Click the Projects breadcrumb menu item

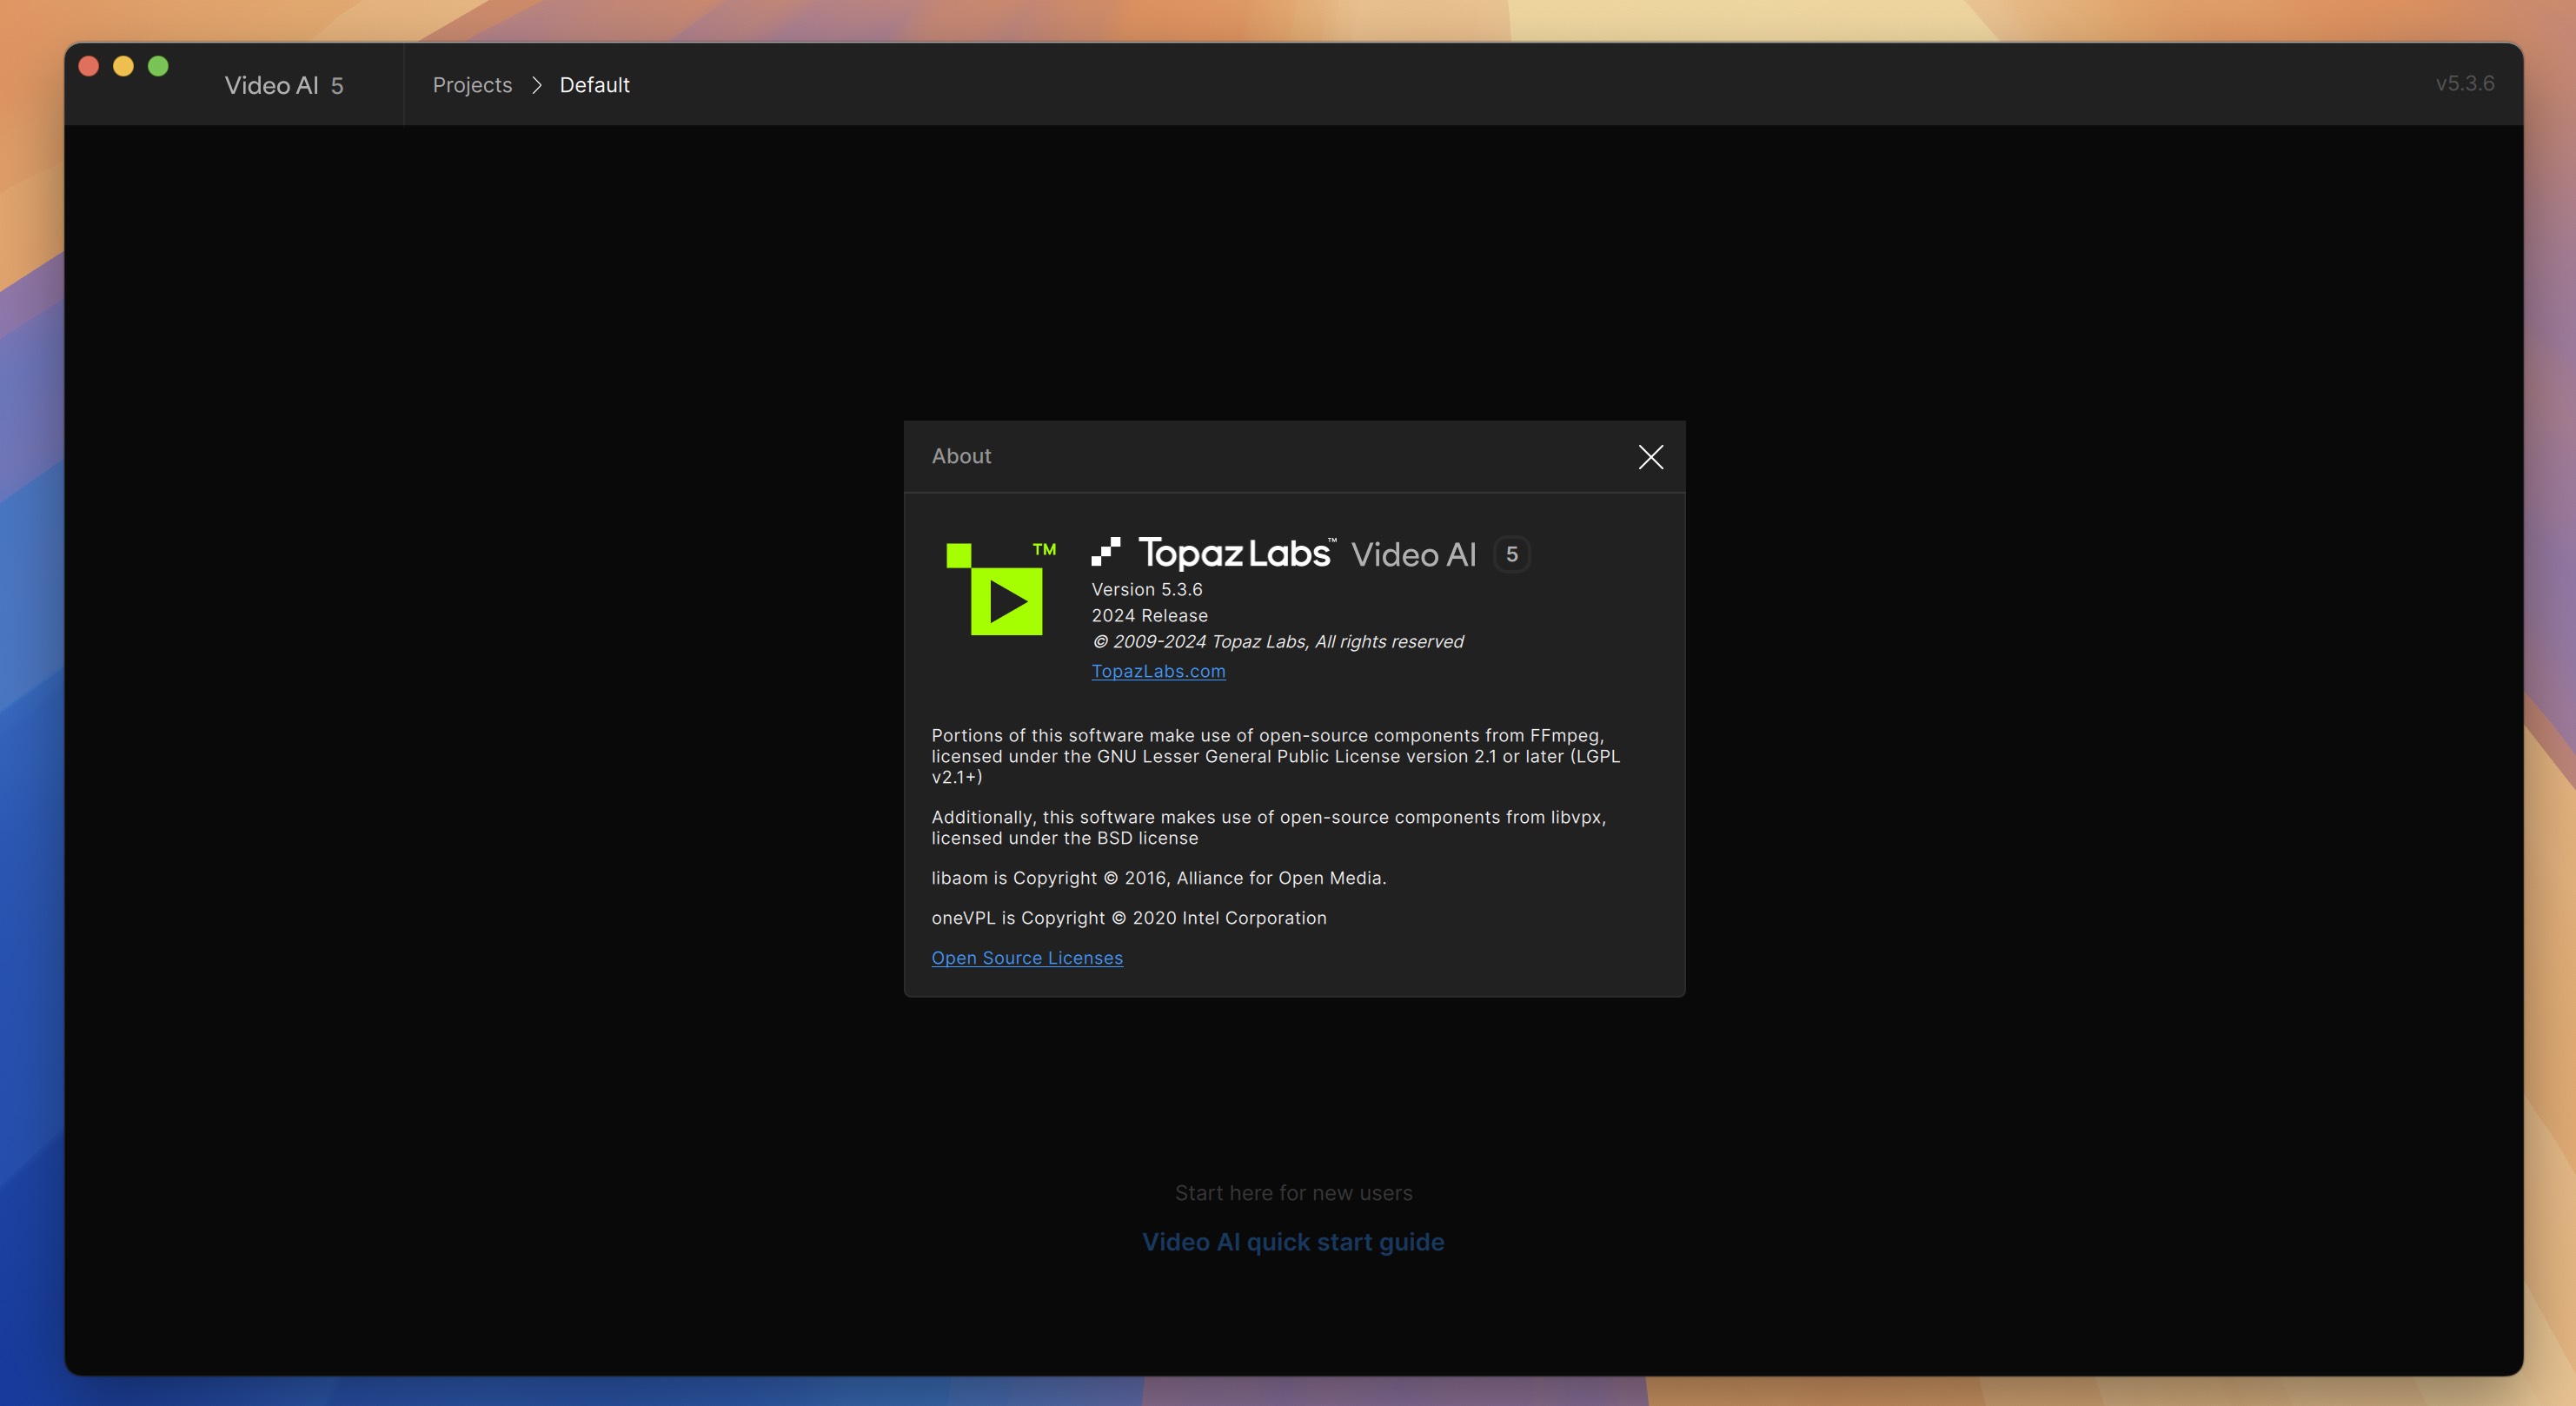[x=471, y=83]
